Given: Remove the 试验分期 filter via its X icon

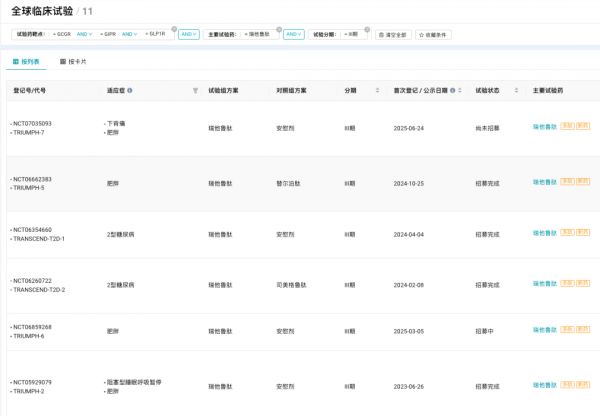Looking at the screenshot, I should 368,27.
